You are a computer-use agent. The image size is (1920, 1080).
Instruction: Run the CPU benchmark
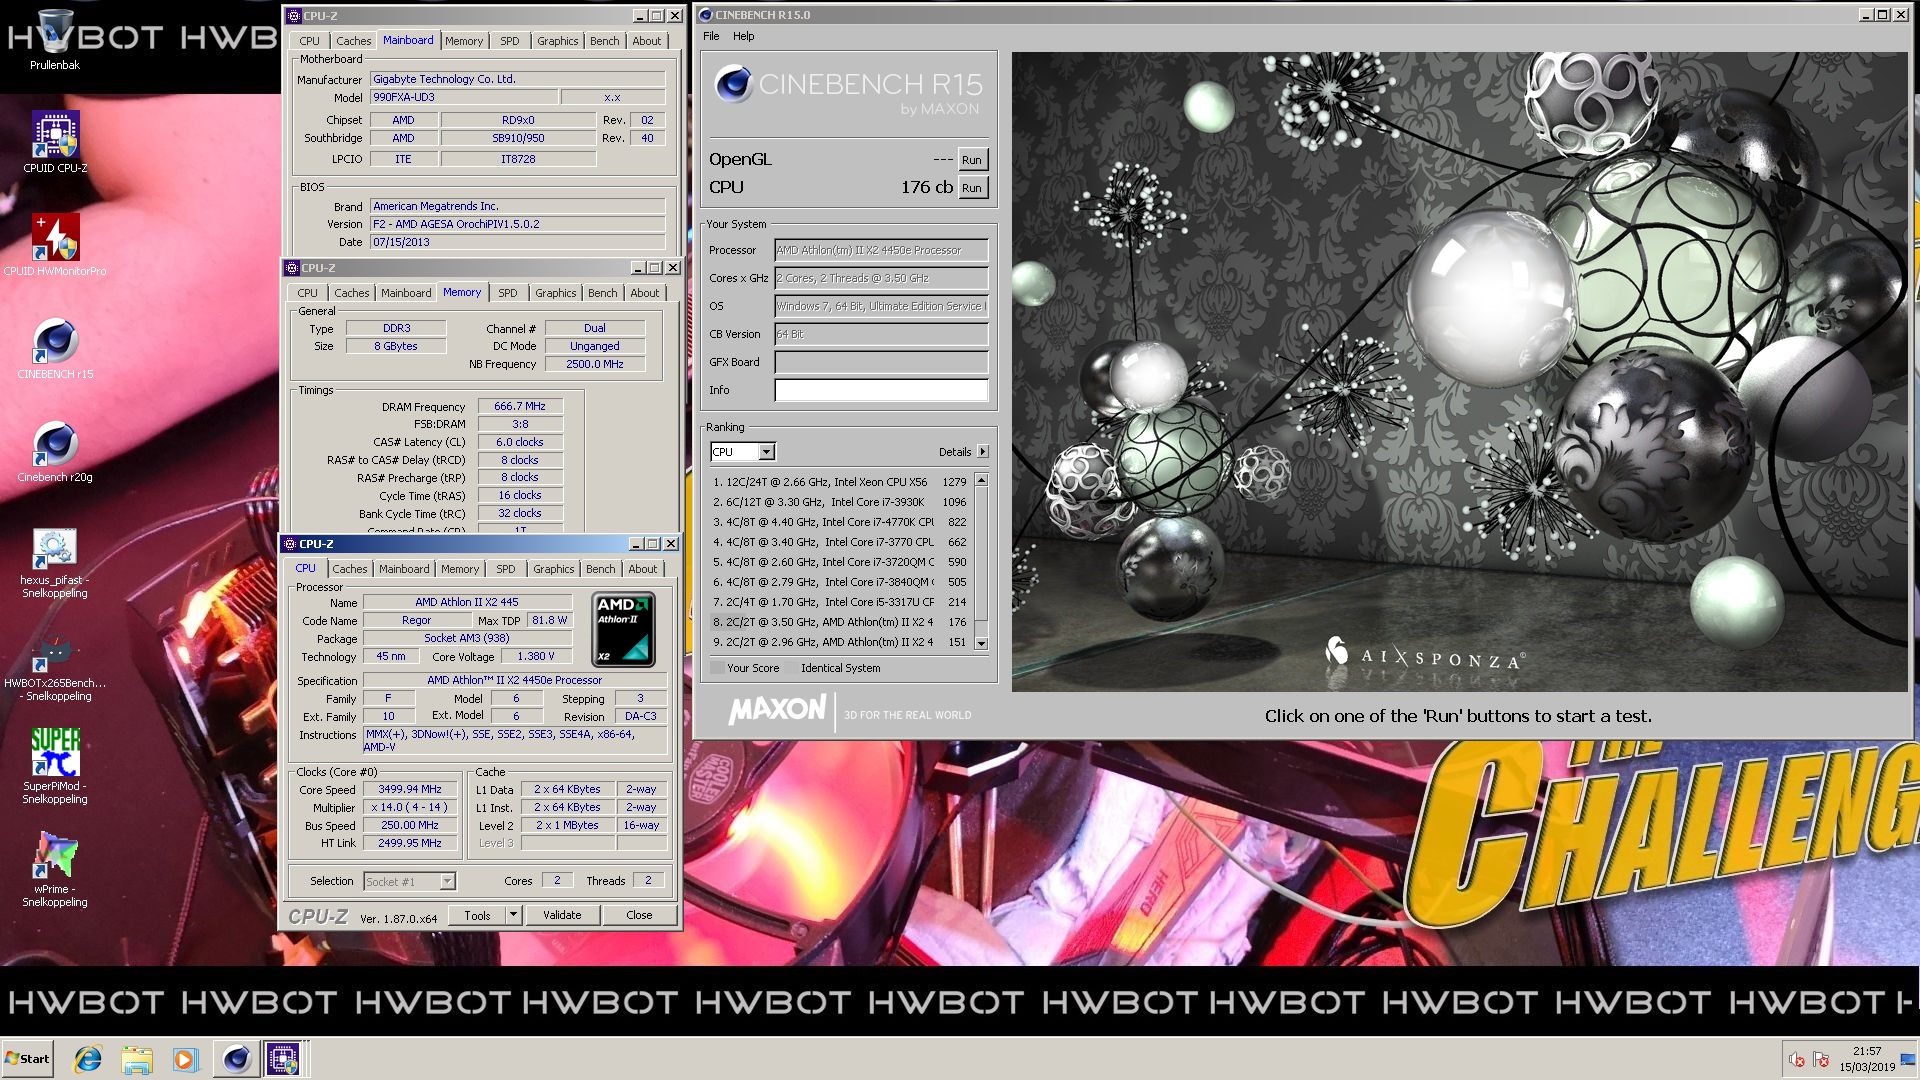click(x=972, y=188)
